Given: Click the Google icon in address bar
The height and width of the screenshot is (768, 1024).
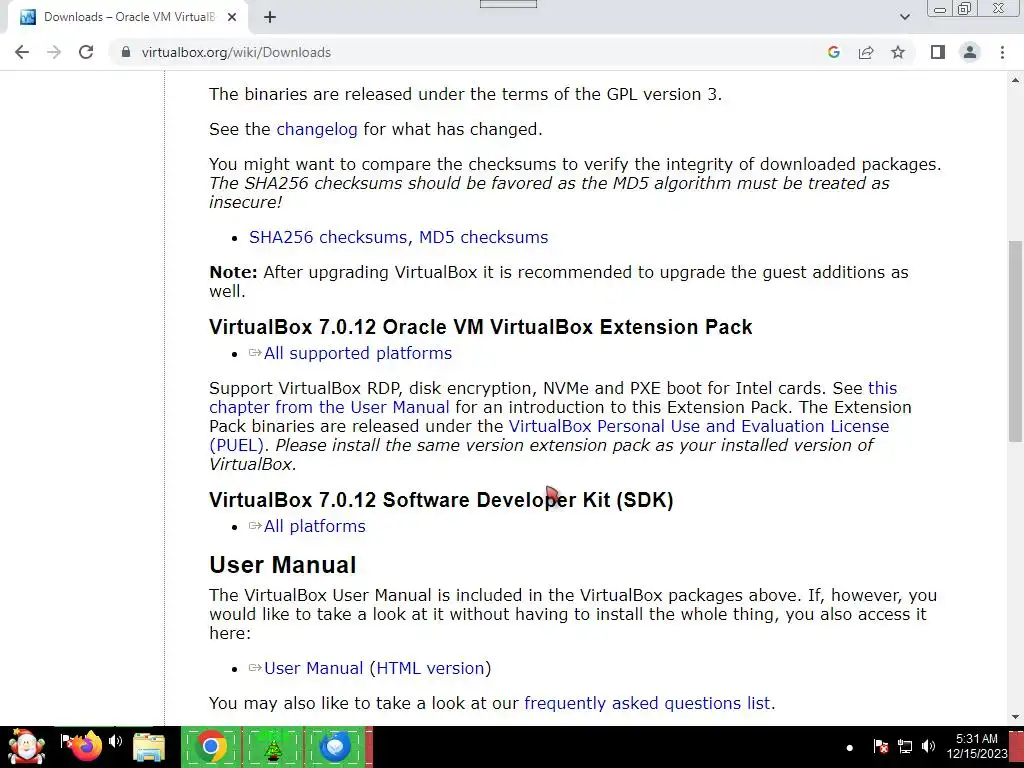Looking at the screenshot, I should [833, 52].
